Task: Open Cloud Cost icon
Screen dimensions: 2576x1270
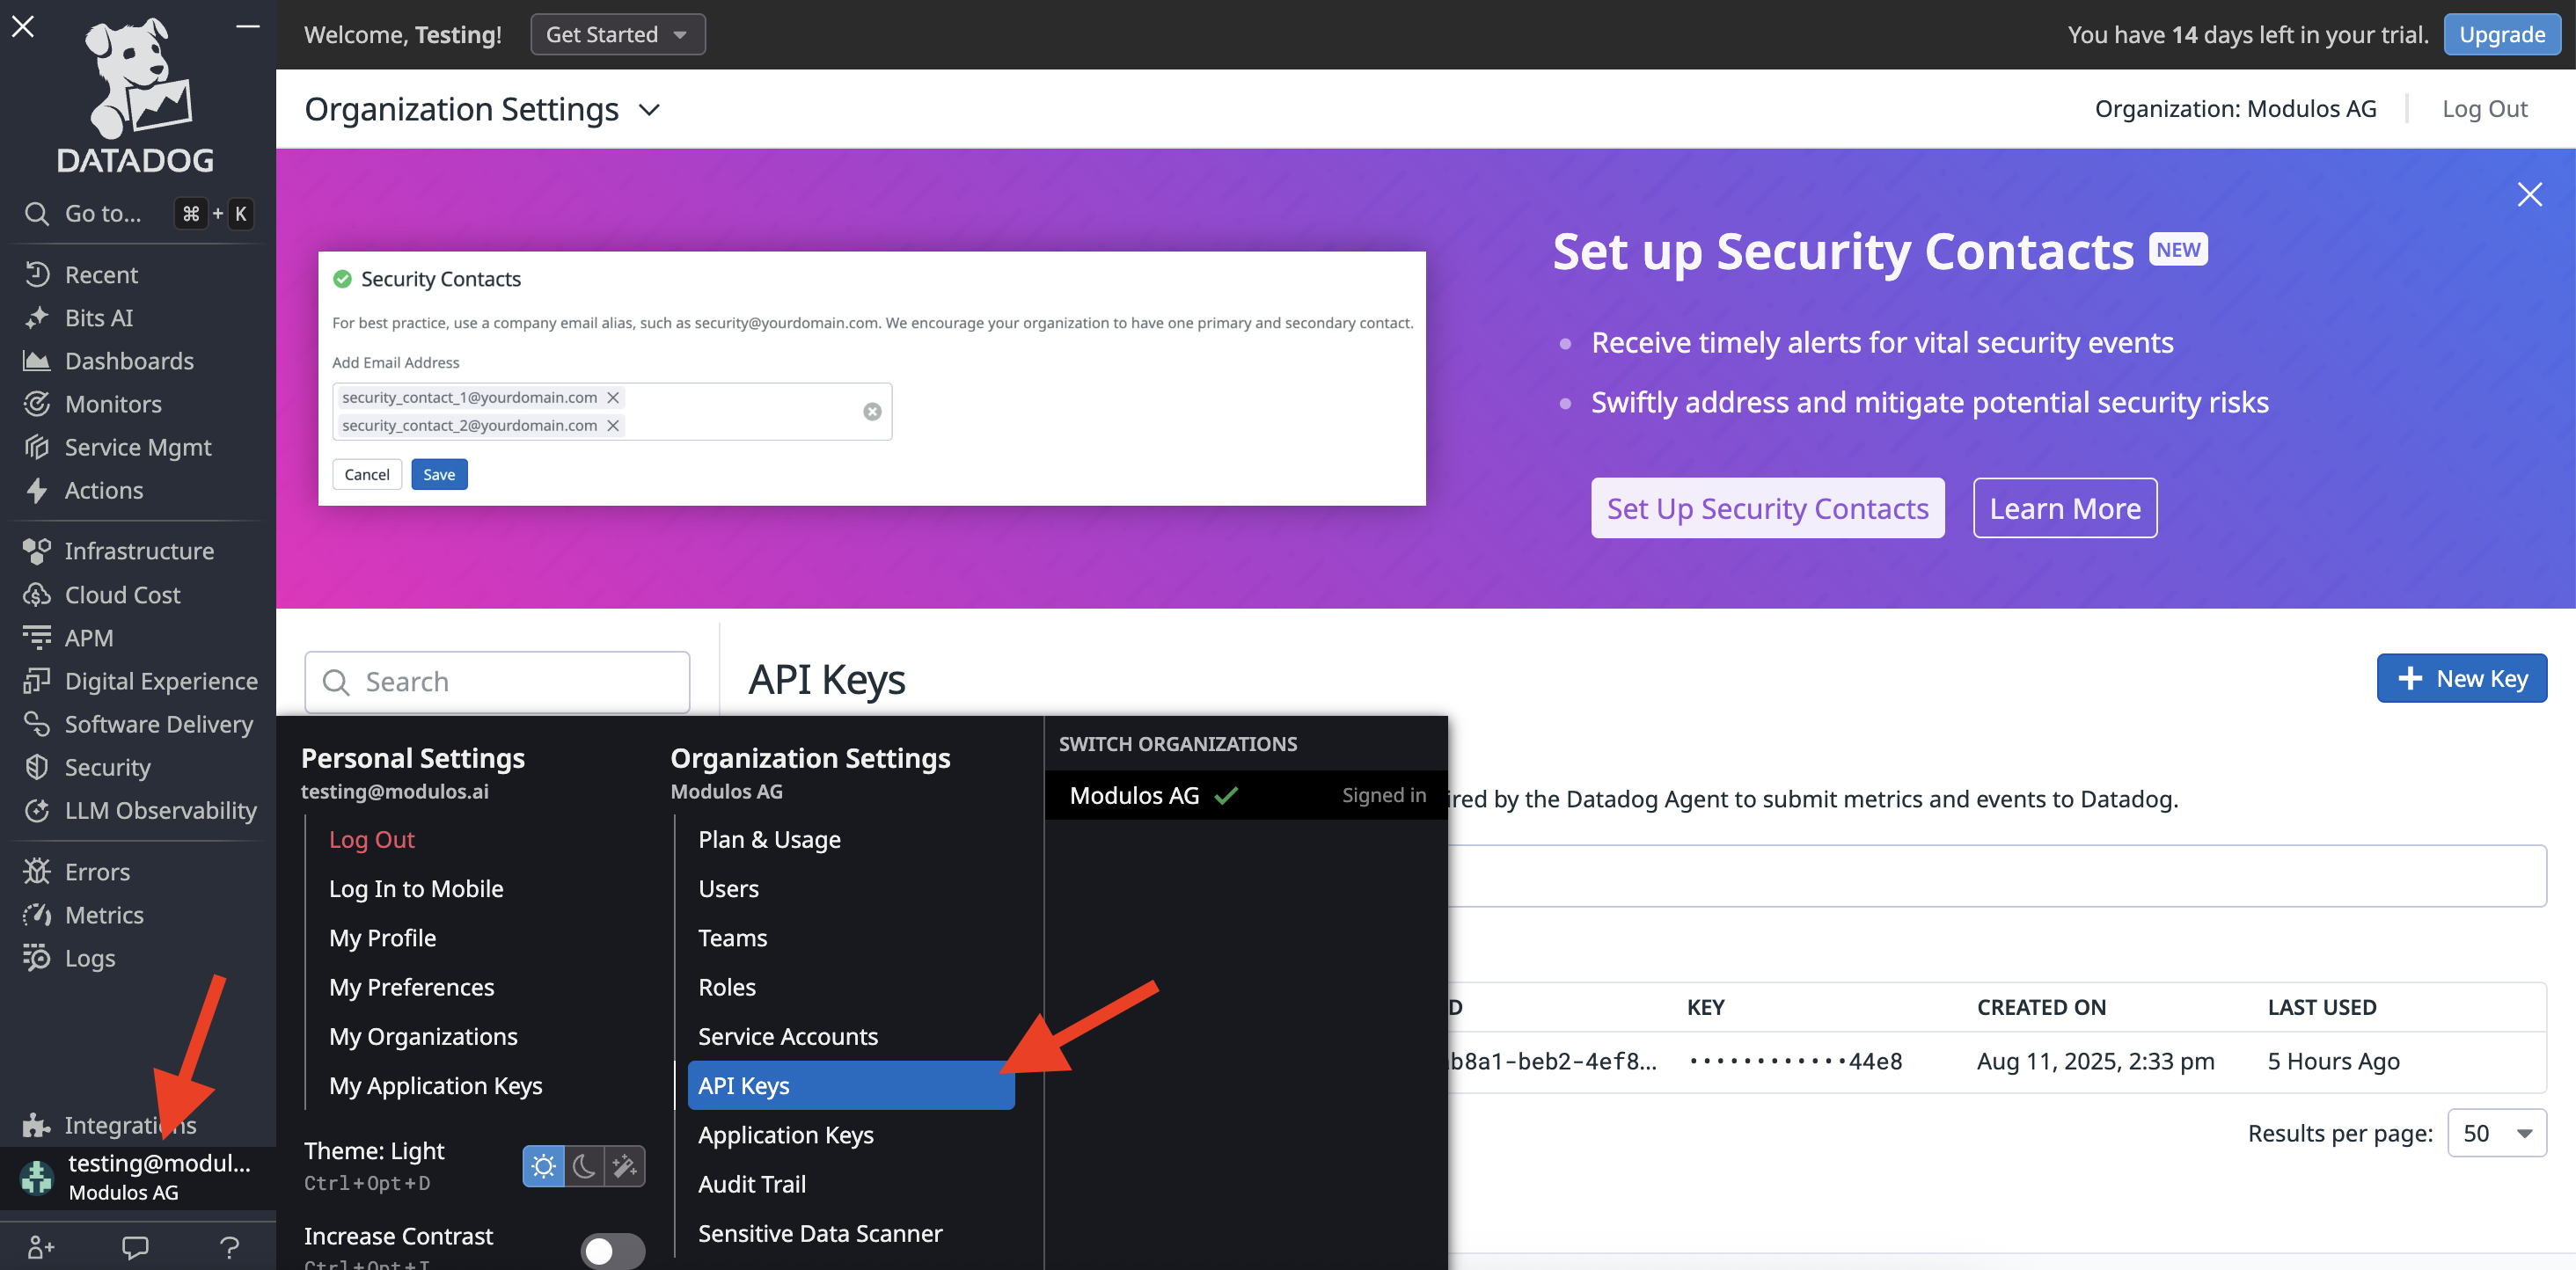Action: coord(37,594)
